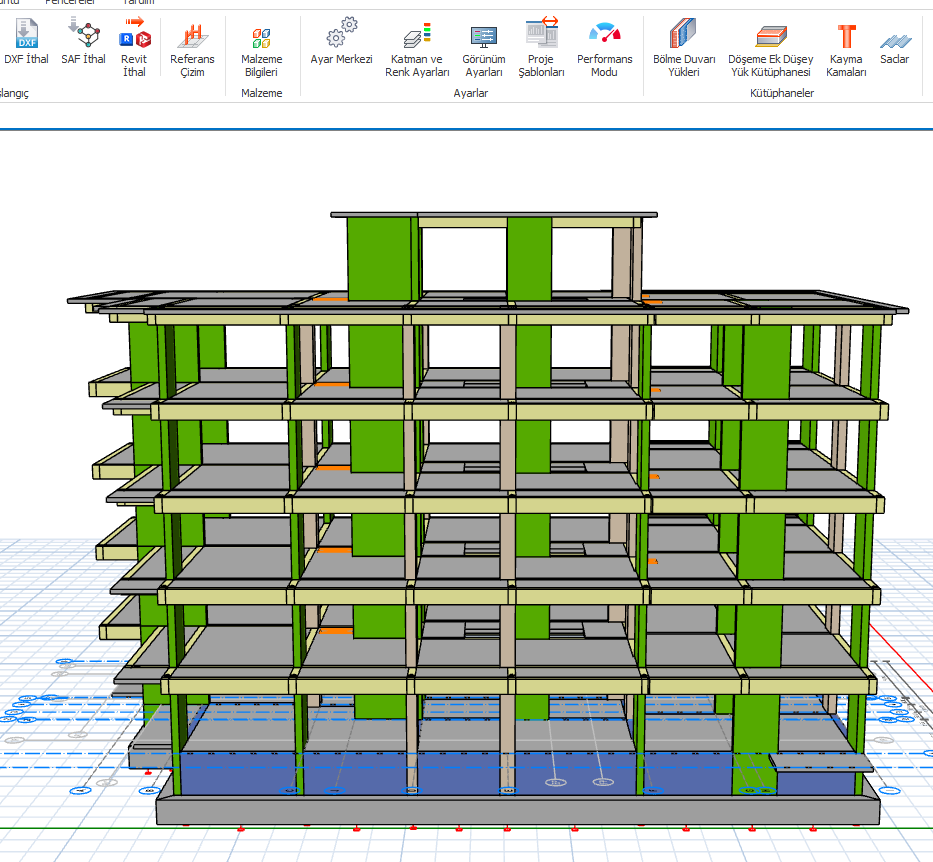Open the Yardım menu tab

point(138,3)
